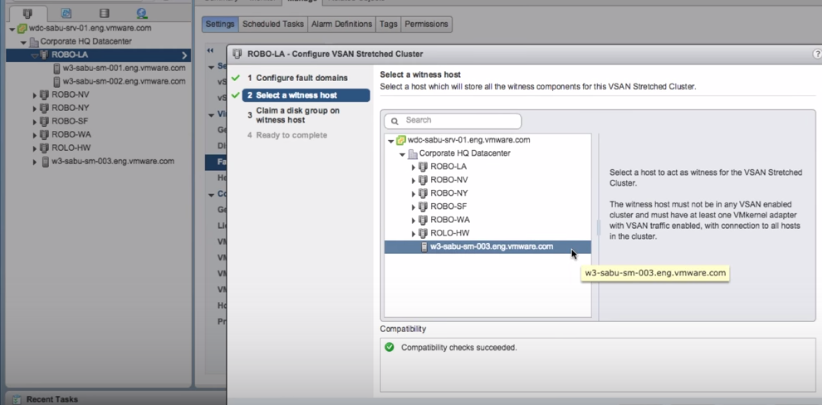The height and width of the screenshot is (405, 822).
Task: Open the Hosts and Clusters navigator tab icon
Action: point(27,12)
